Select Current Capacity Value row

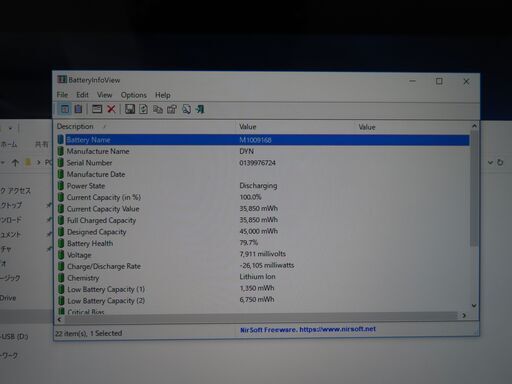[x=263, y=209]
